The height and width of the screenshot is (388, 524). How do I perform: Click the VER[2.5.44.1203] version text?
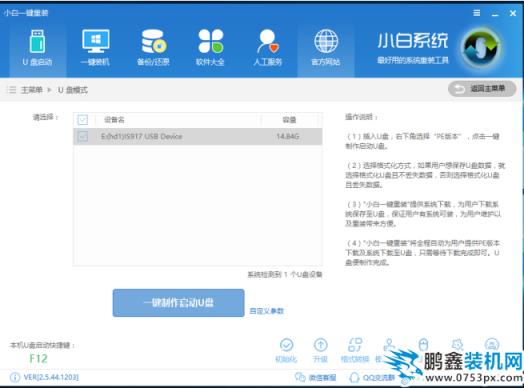[51, 377]
